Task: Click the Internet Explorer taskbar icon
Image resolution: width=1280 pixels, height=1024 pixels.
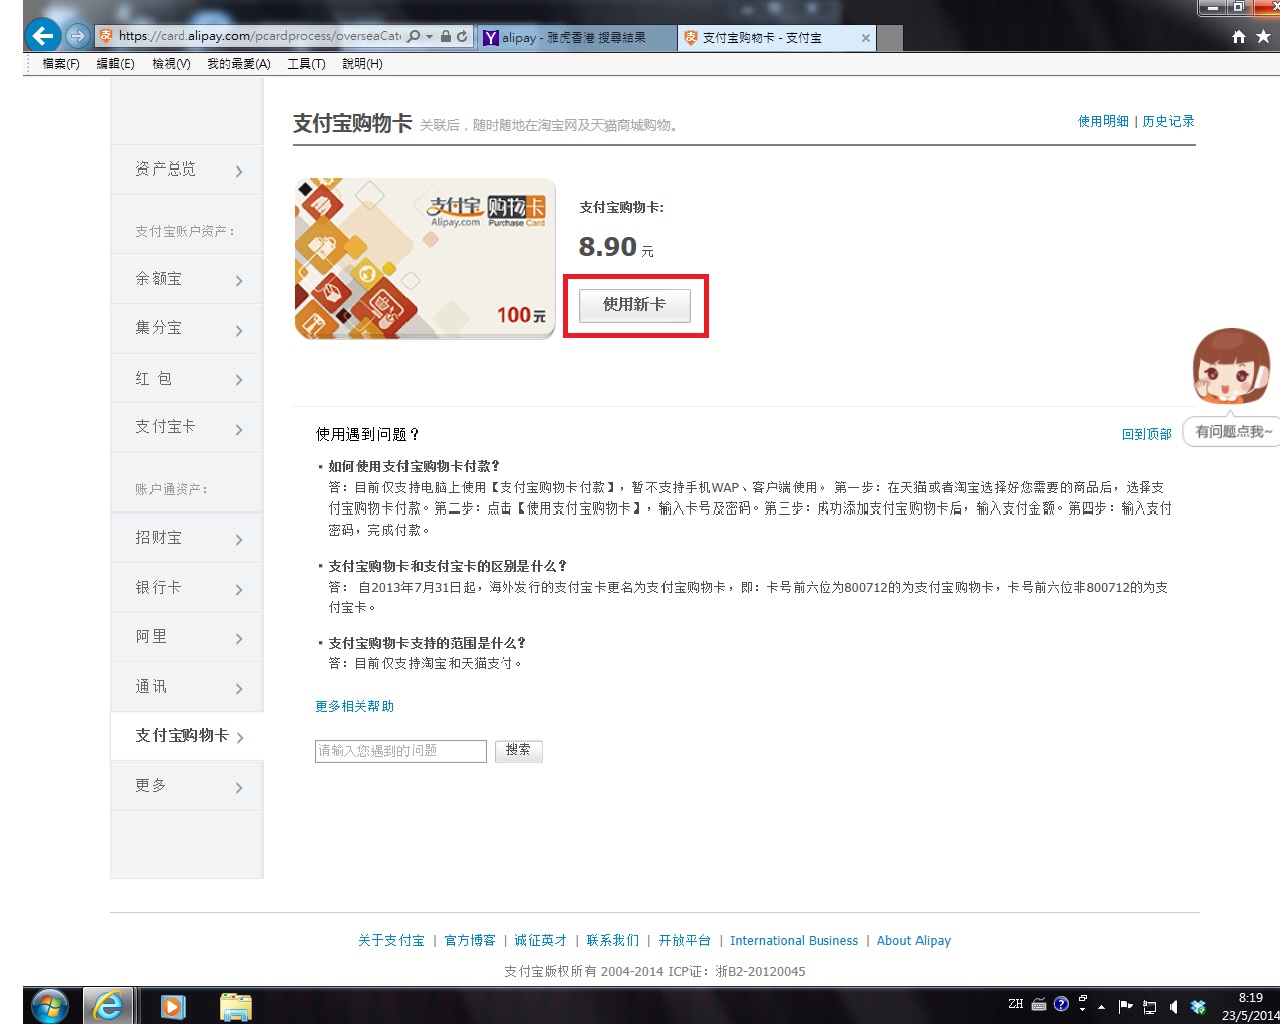Action: tap(108, 1006)
